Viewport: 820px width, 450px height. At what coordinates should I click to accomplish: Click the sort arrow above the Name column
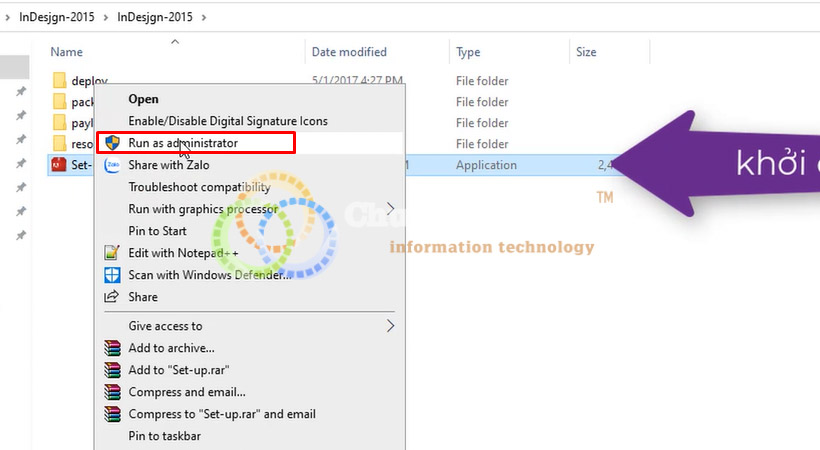[175, 41]
